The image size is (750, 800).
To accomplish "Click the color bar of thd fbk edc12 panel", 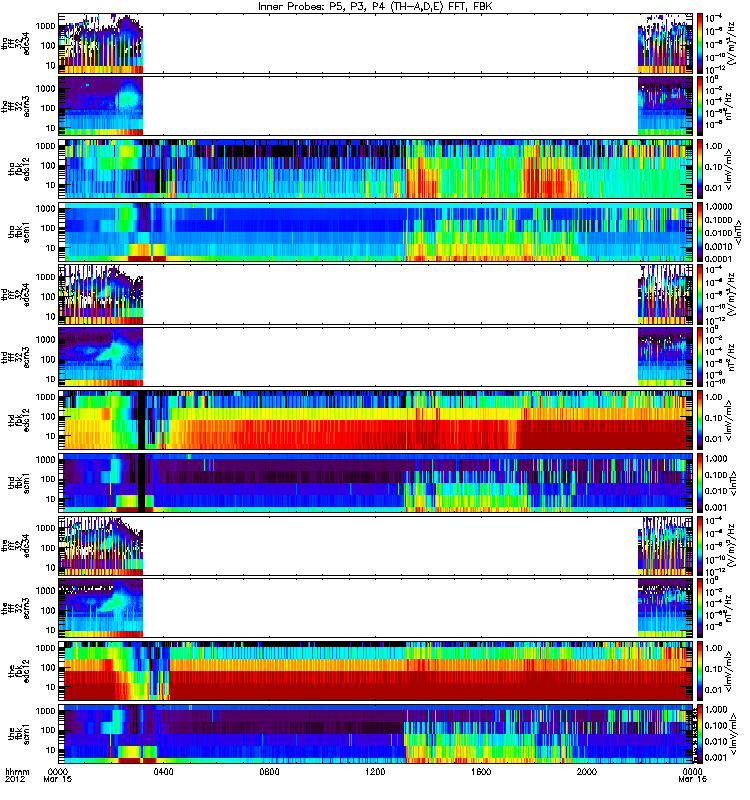I will tap(700, 420).
